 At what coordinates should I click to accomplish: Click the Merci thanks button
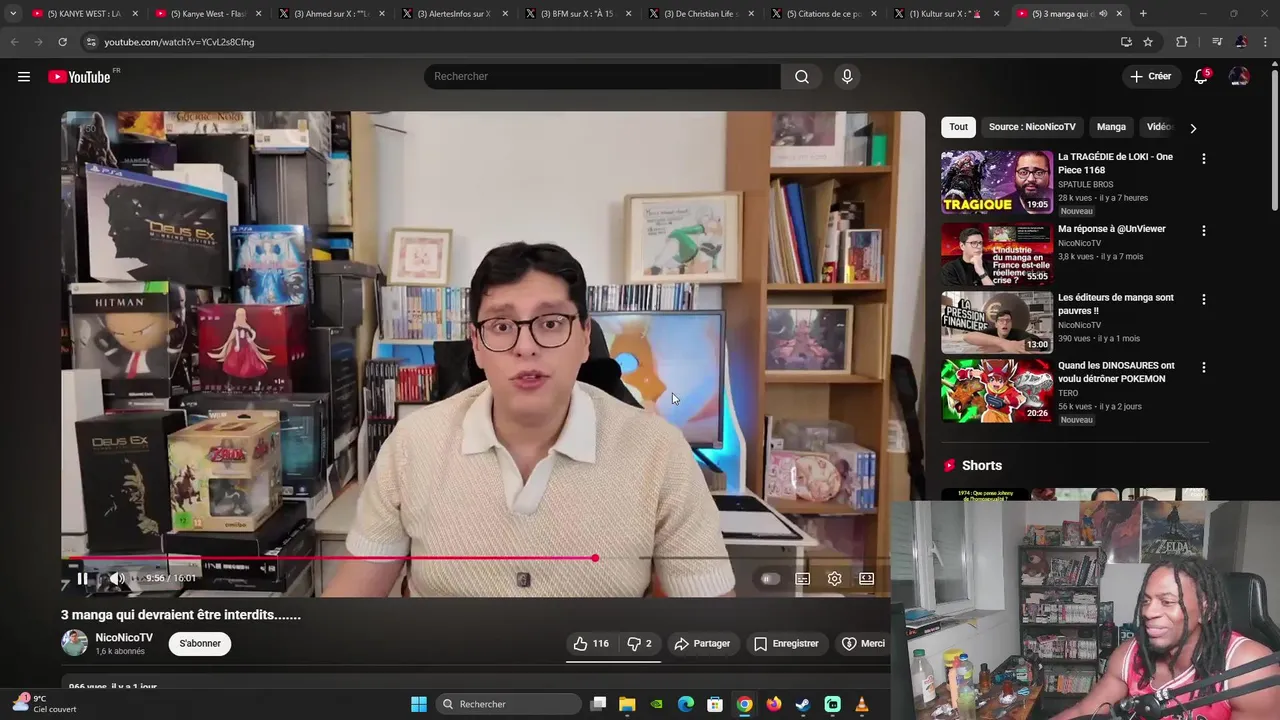click(x=864, y=643)
